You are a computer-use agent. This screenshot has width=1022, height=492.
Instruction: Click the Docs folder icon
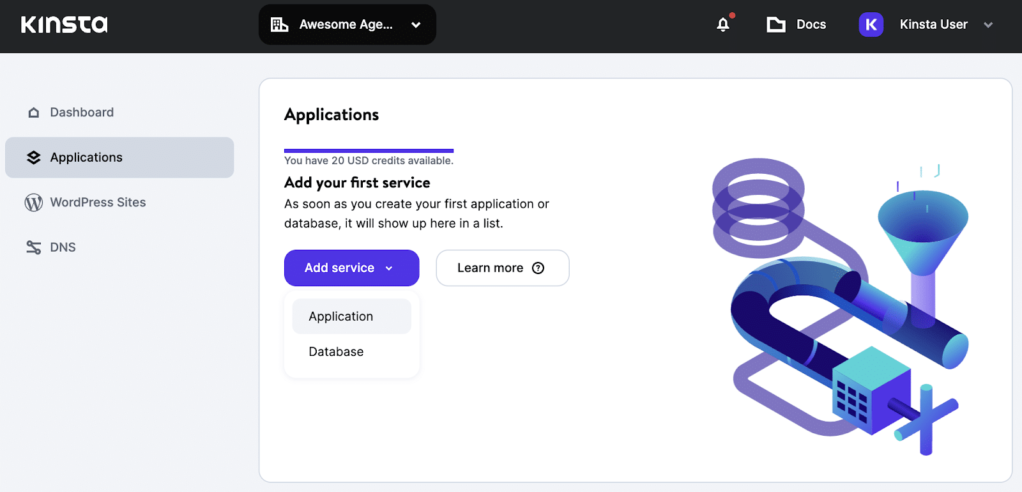pos(776,25)
